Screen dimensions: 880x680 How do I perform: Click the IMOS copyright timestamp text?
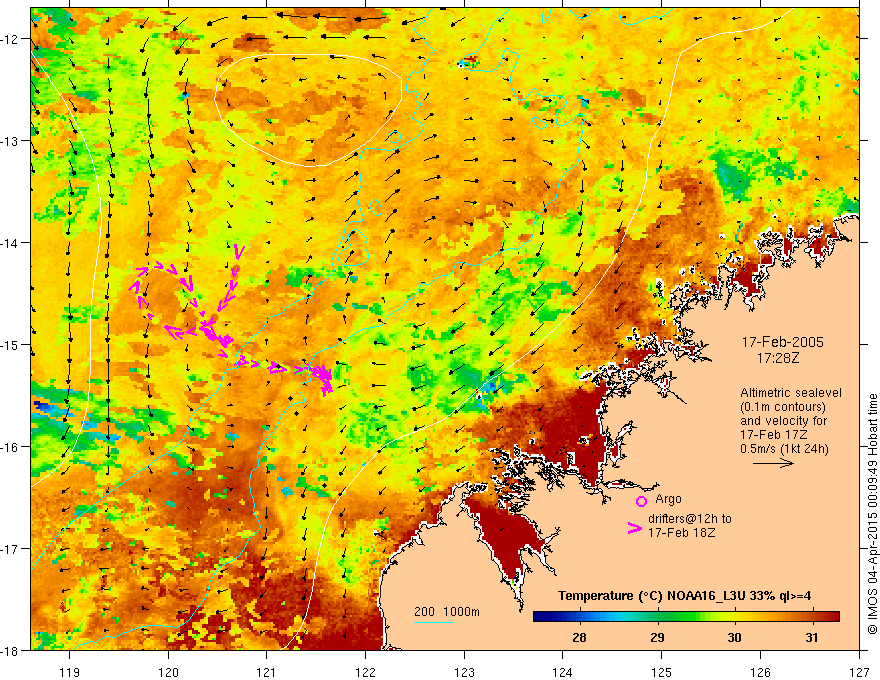[872, 514]
